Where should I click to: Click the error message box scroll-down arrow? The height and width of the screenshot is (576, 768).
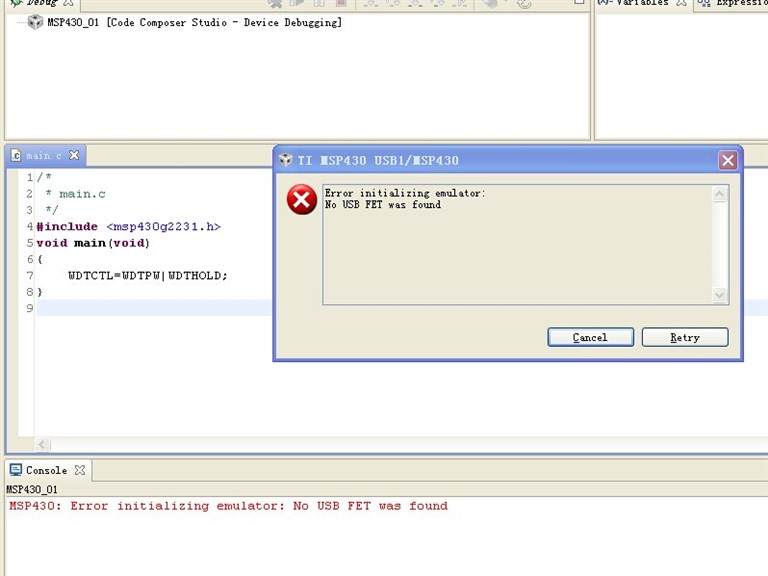pos(719,295)
